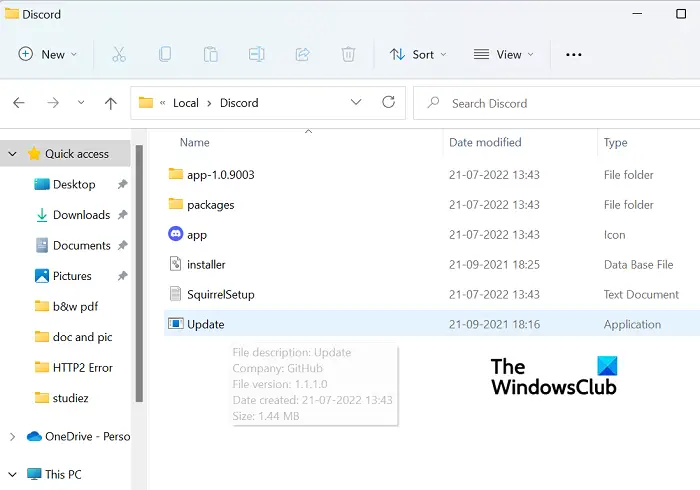The width and height of the screenshot is (700, 490).
Task: Open the View layout dropdown
Action: point(504,54)
